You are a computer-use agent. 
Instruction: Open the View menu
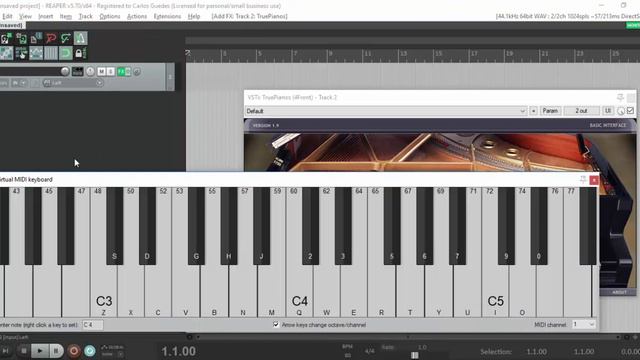pos(25,16)
